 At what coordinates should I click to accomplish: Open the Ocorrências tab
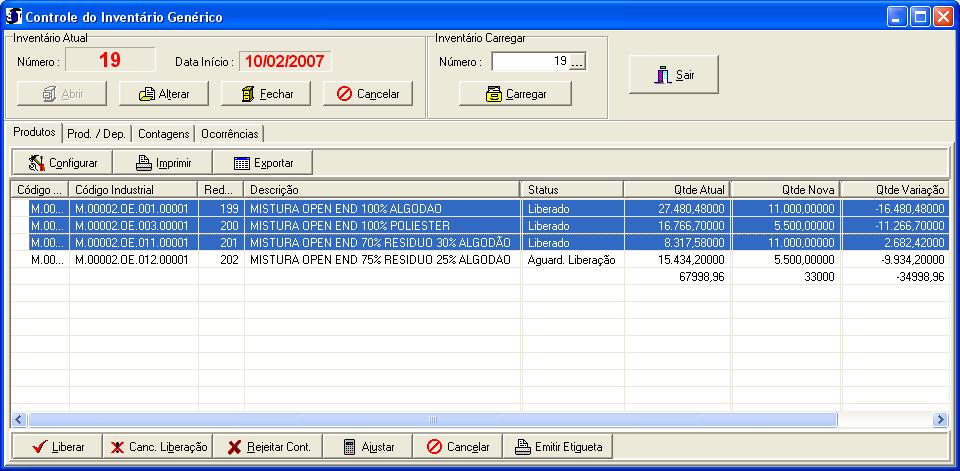point(229,134)
